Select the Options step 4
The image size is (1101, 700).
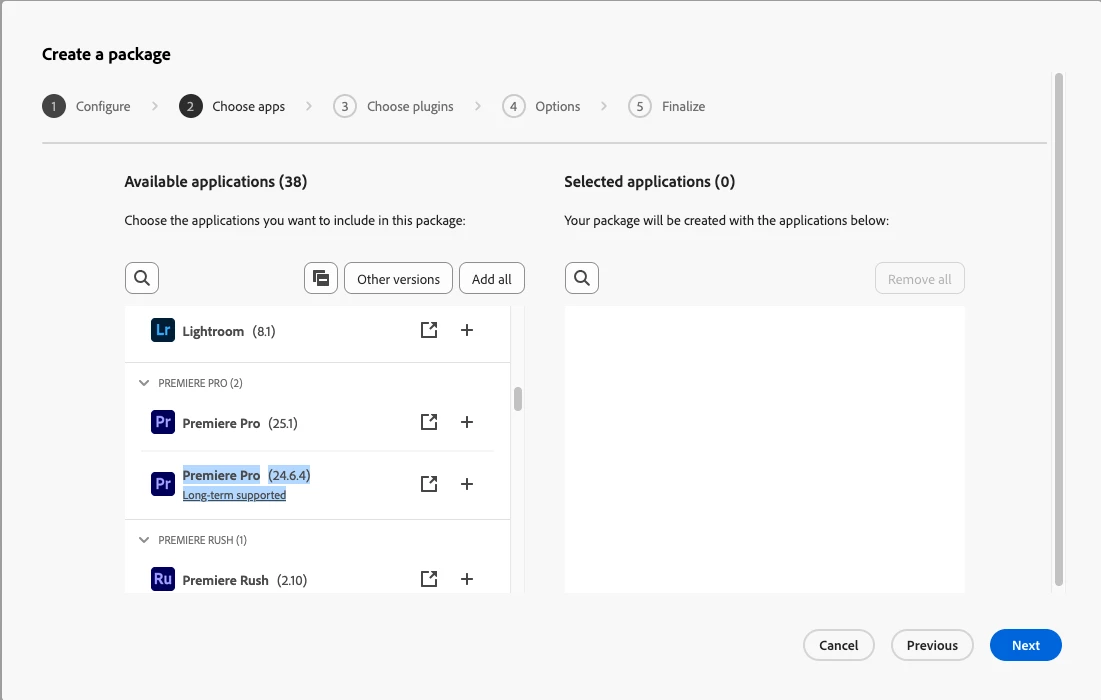tap(542, 106)
